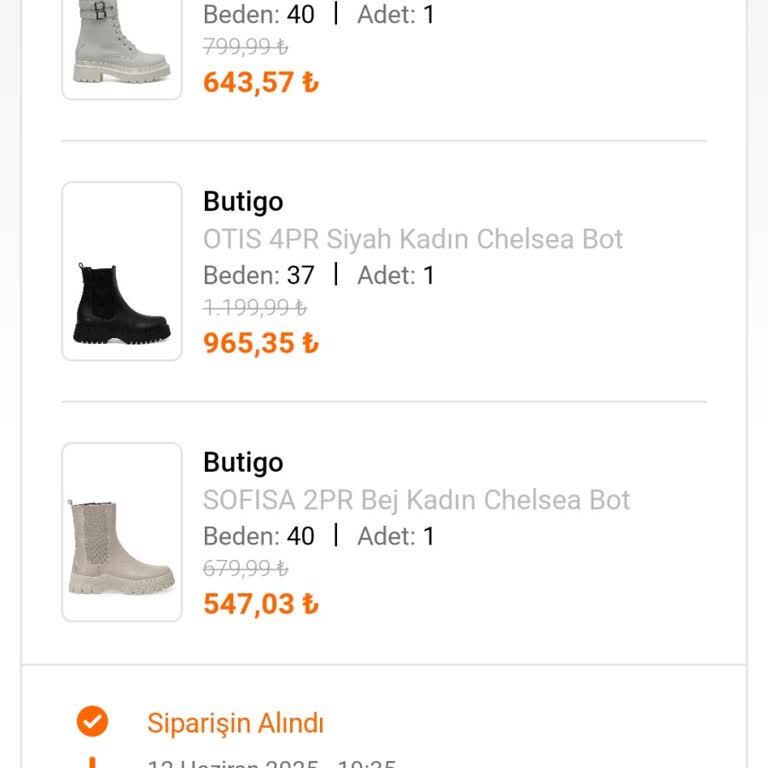Click the Beden: 37 size label
768x768 pixels.
coord(258,275)
